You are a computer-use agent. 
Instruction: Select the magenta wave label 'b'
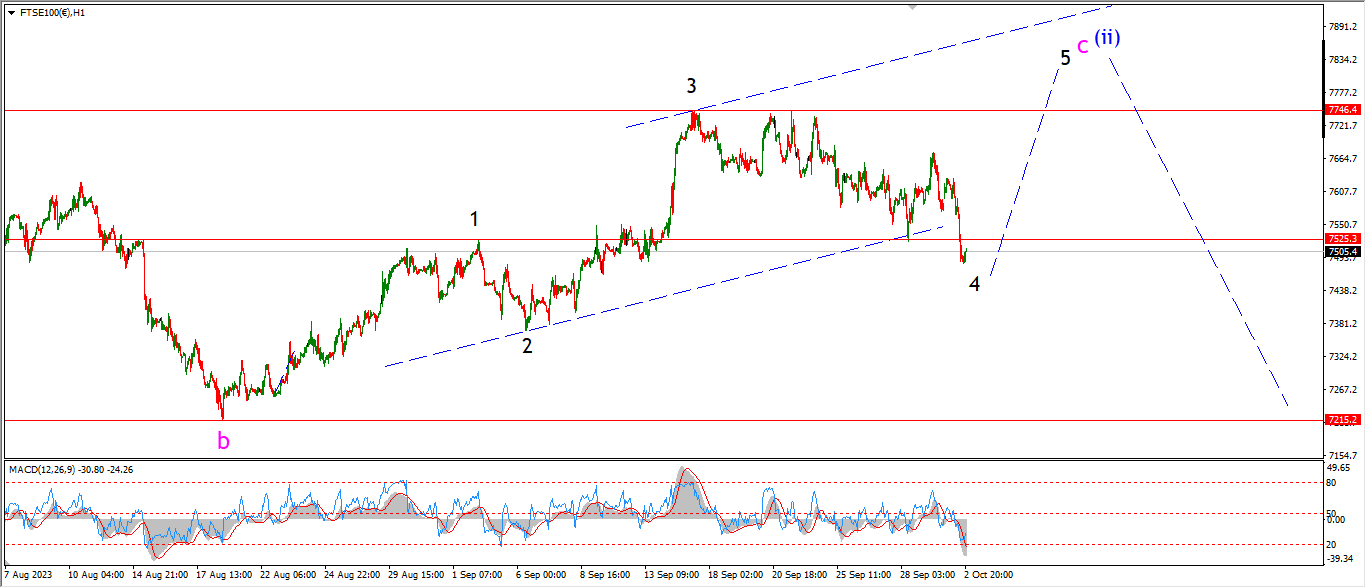[x=224, y=441]
